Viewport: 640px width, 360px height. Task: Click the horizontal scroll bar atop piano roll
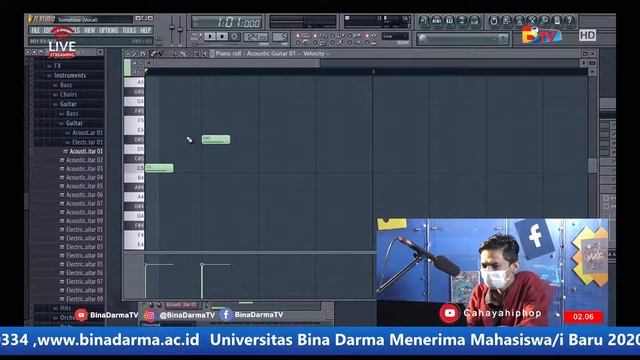(x=237, y=63)
